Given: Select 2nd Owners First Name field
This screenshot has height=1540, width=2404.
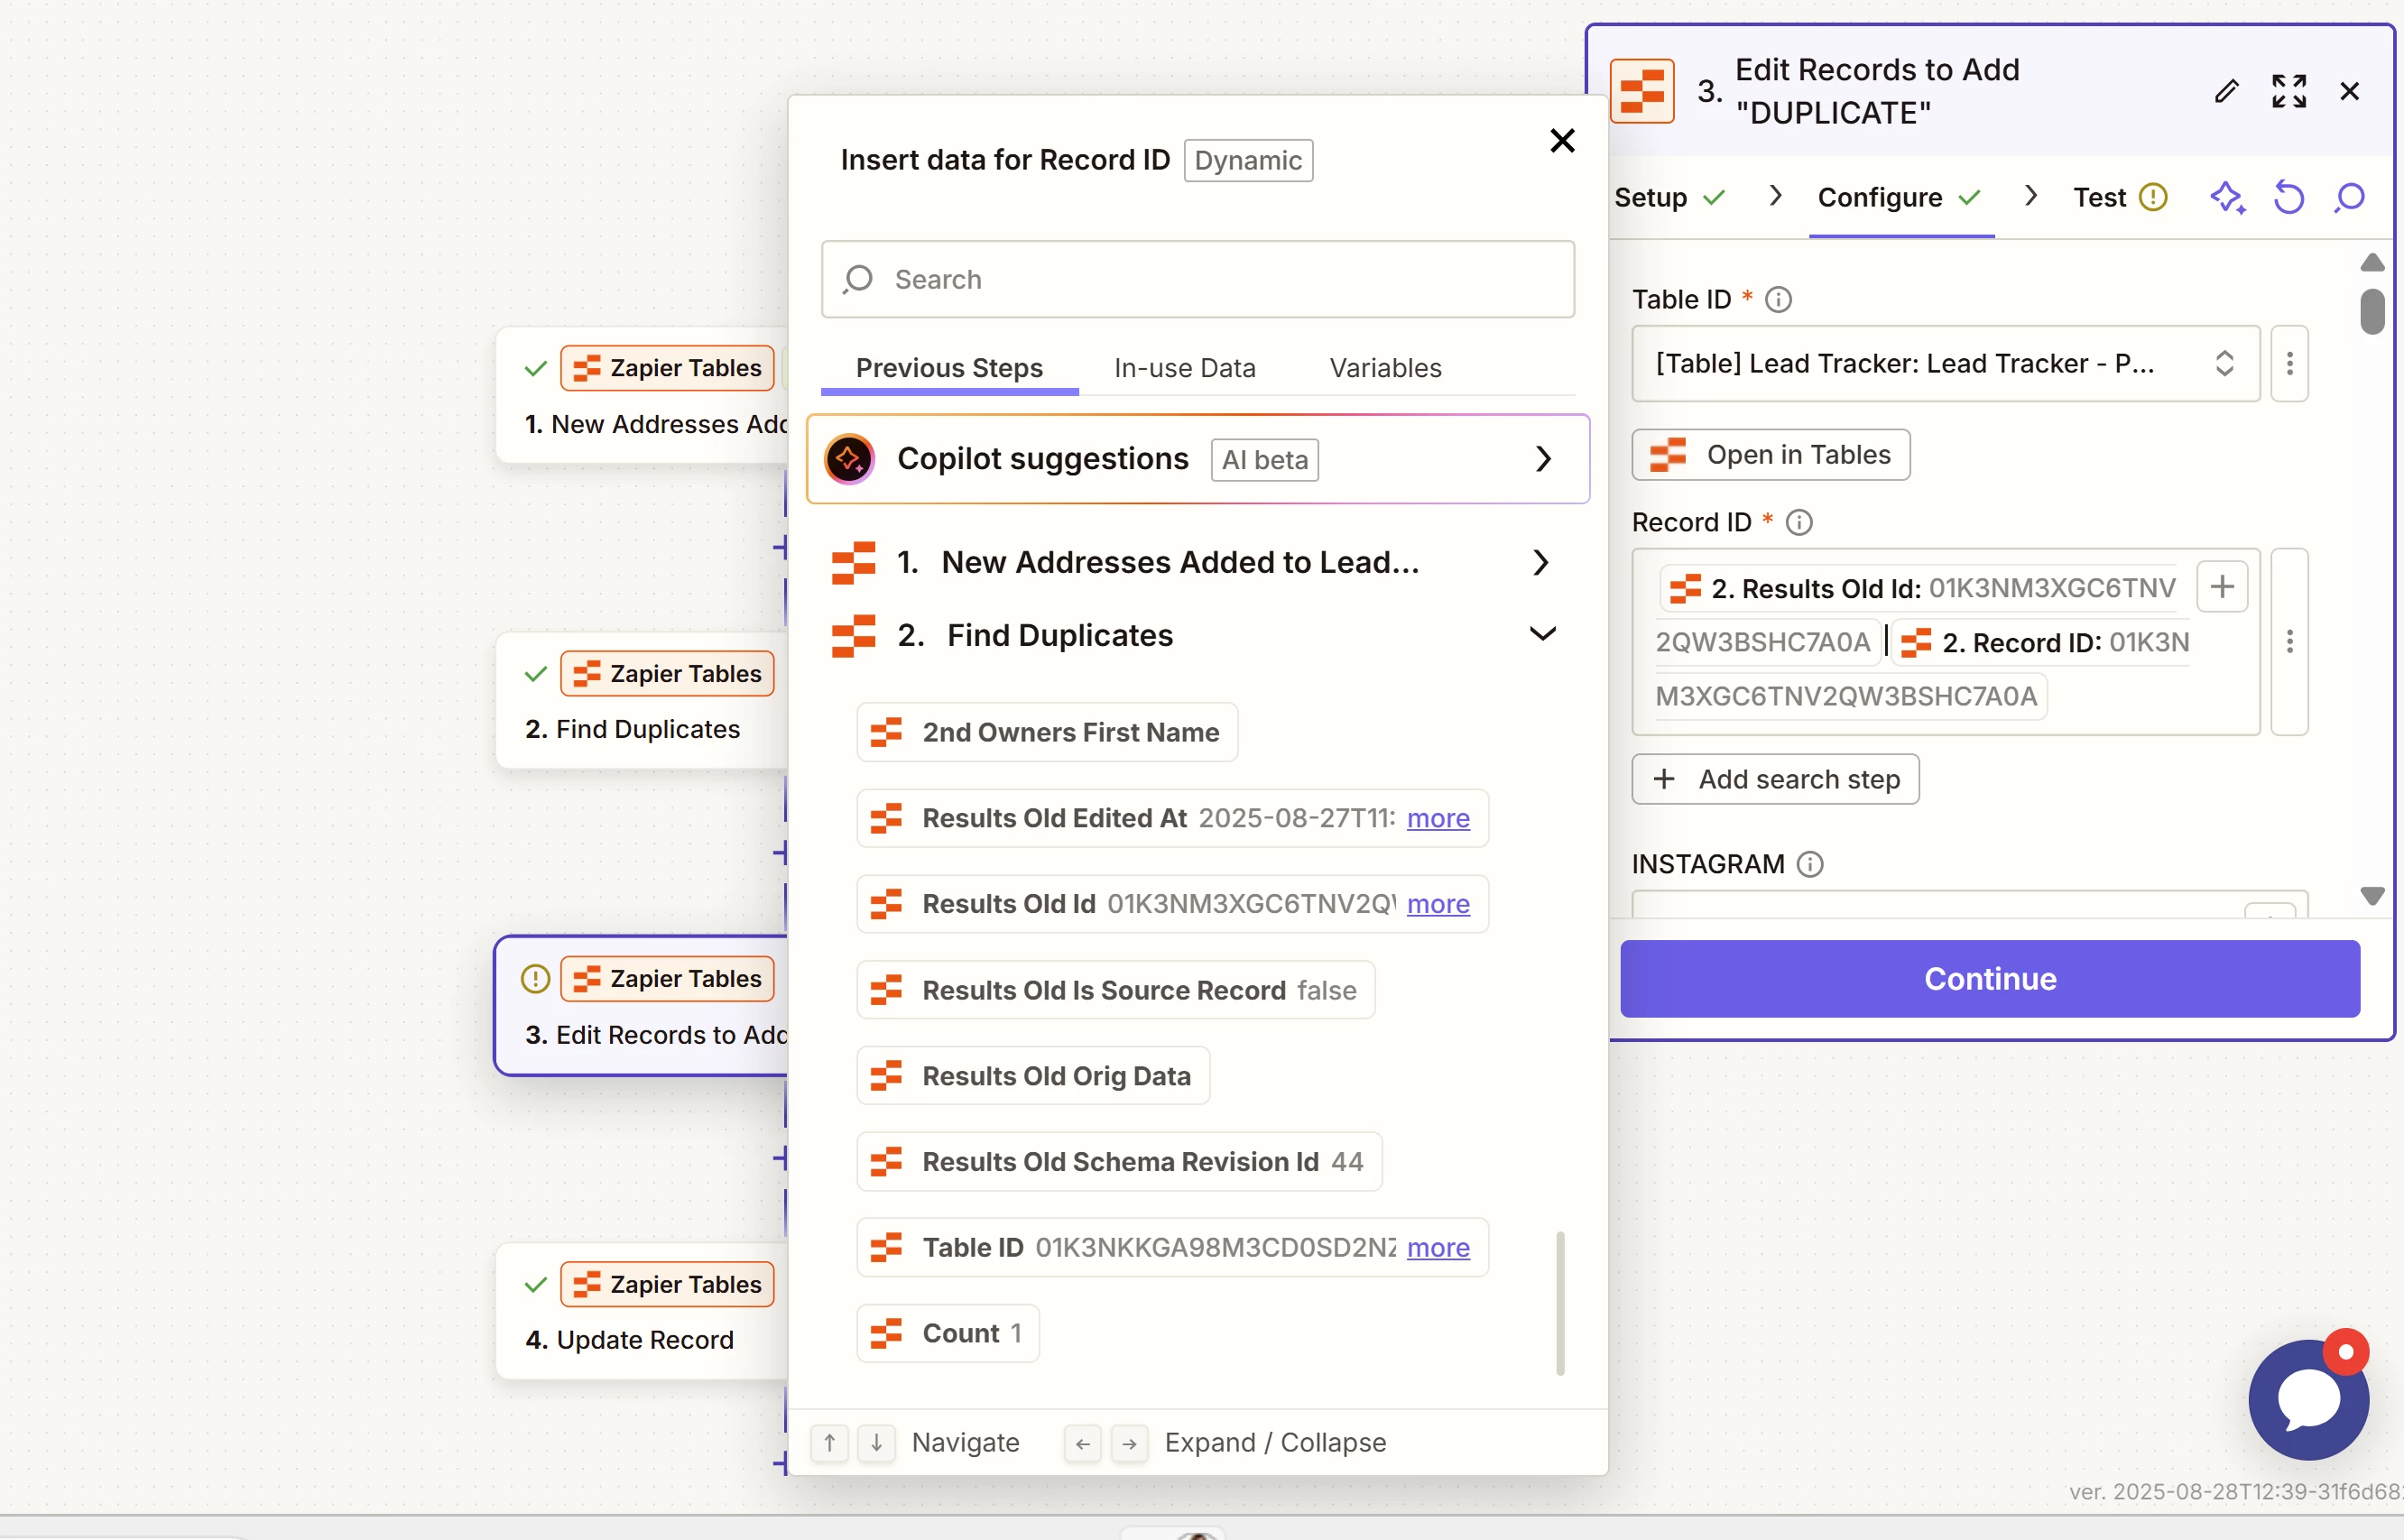Looking at the screenshot, I should (x=1046, y=733).
